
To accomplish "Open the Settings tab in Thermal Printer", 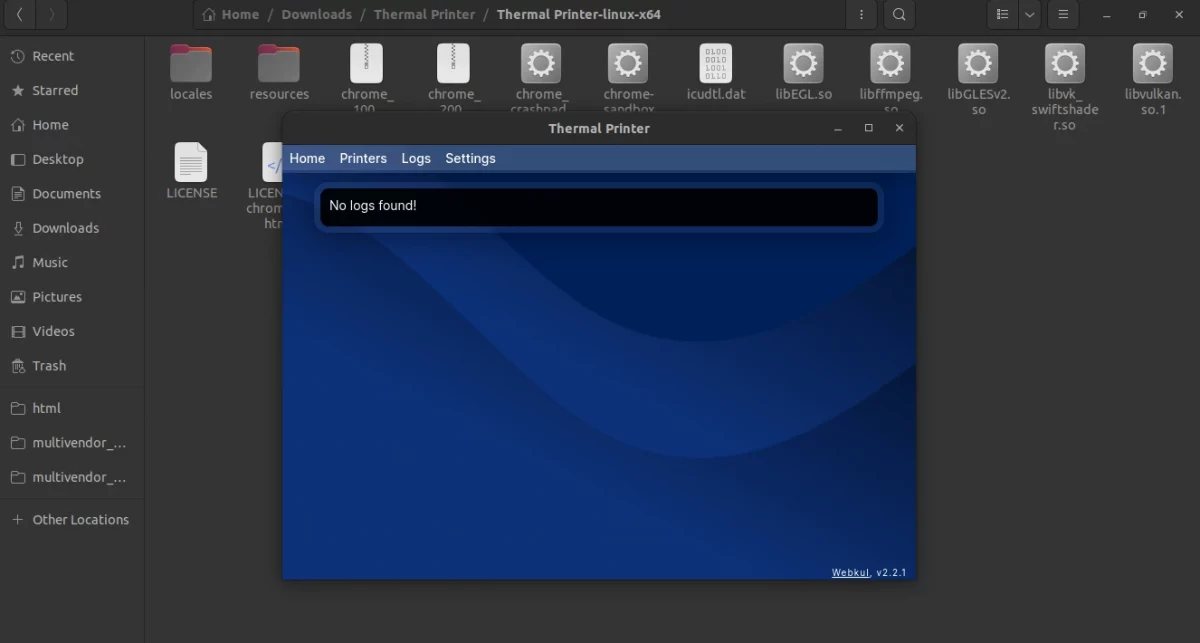I will (470, 158).
